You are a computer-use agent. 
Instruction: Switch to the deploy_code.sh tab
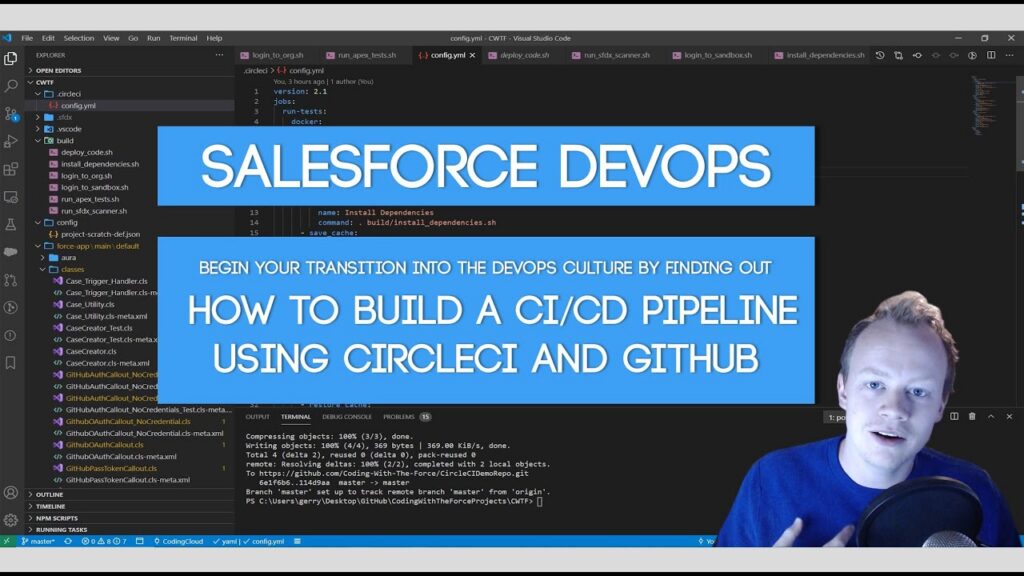coord(524,56)
